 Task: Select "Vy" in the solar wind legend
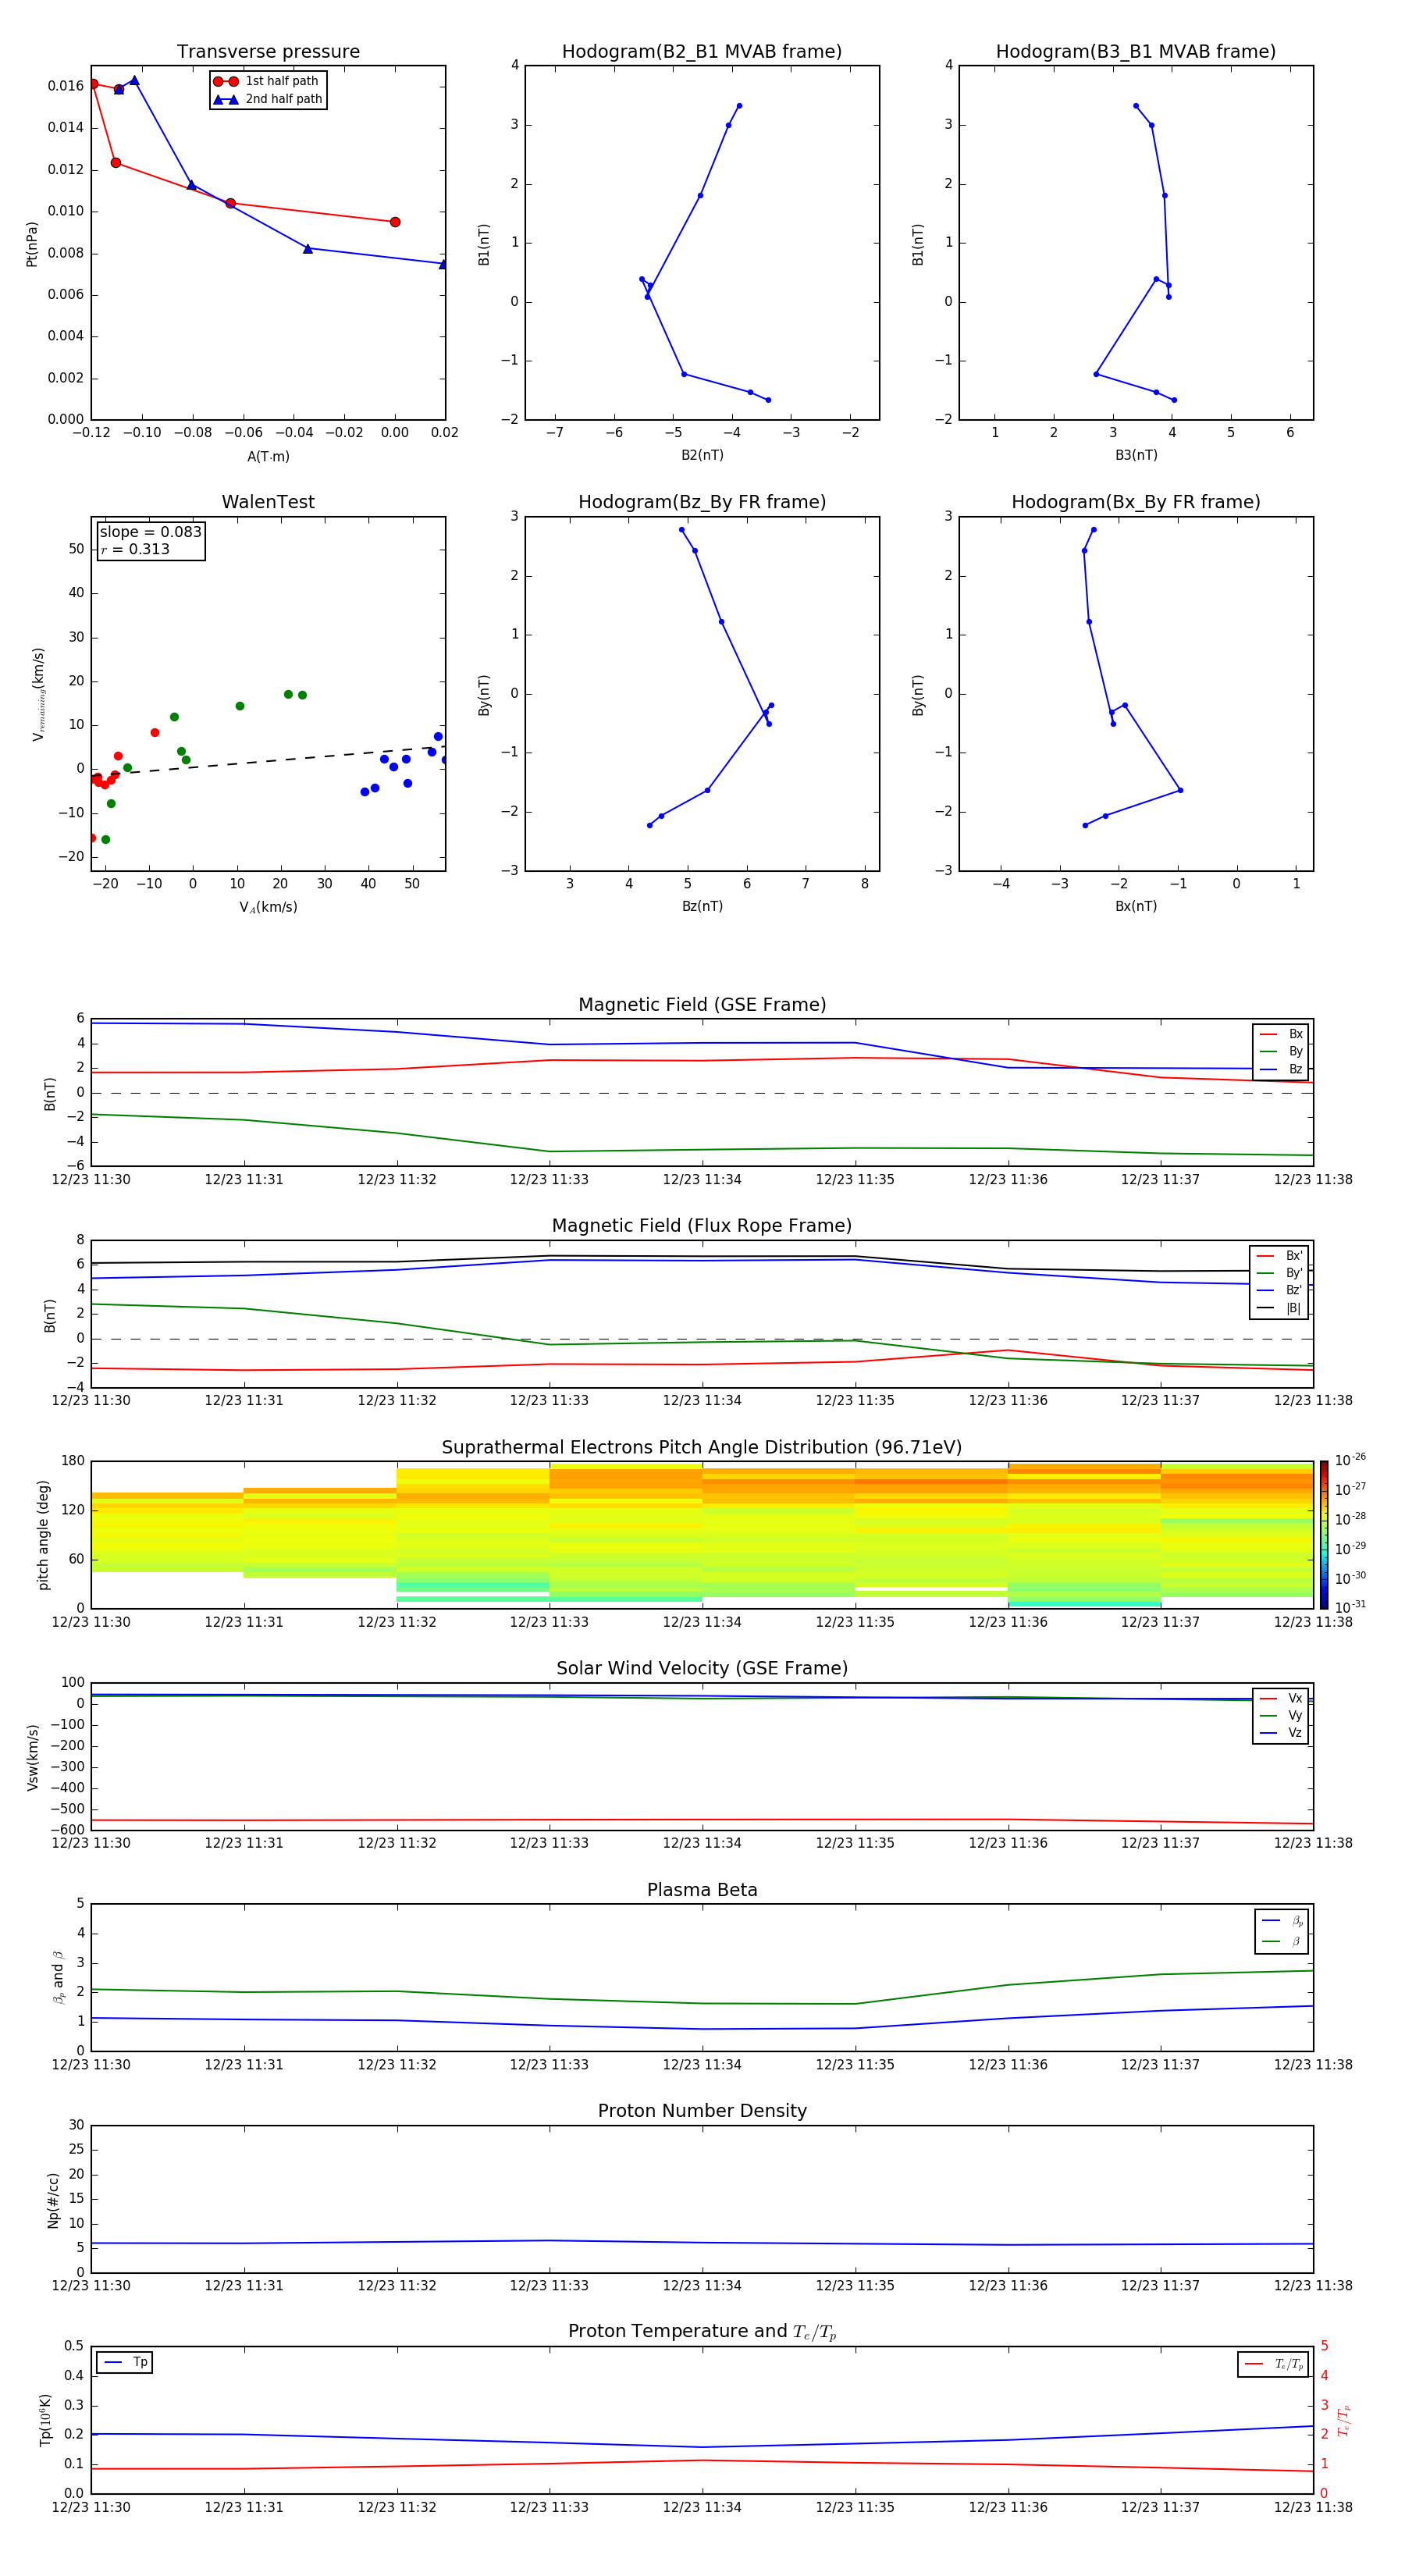pos(1281,1715)
